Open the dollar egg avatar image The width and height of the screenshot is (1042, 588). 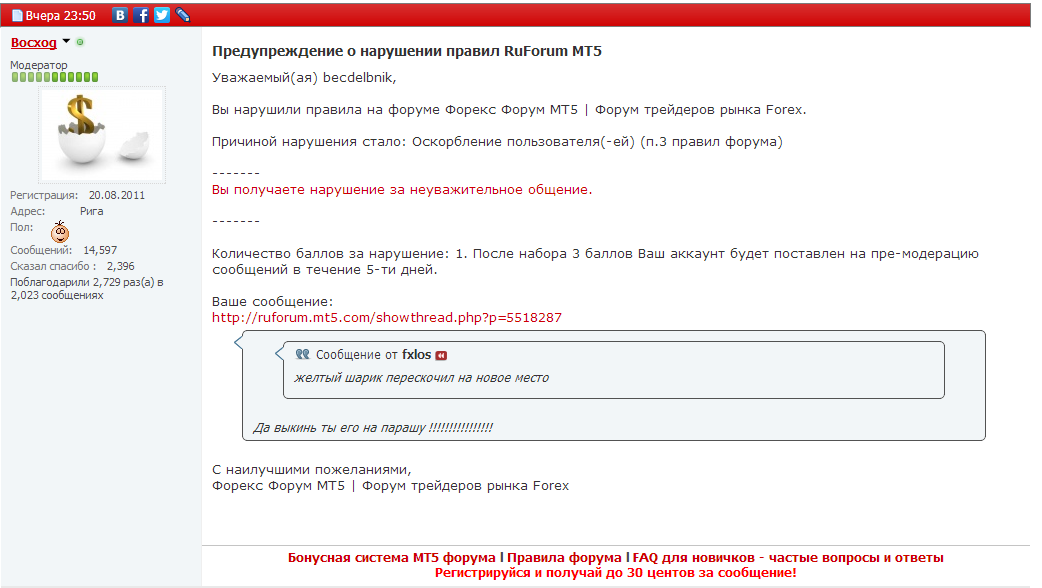pyautogui.click(x=102, y=134)
